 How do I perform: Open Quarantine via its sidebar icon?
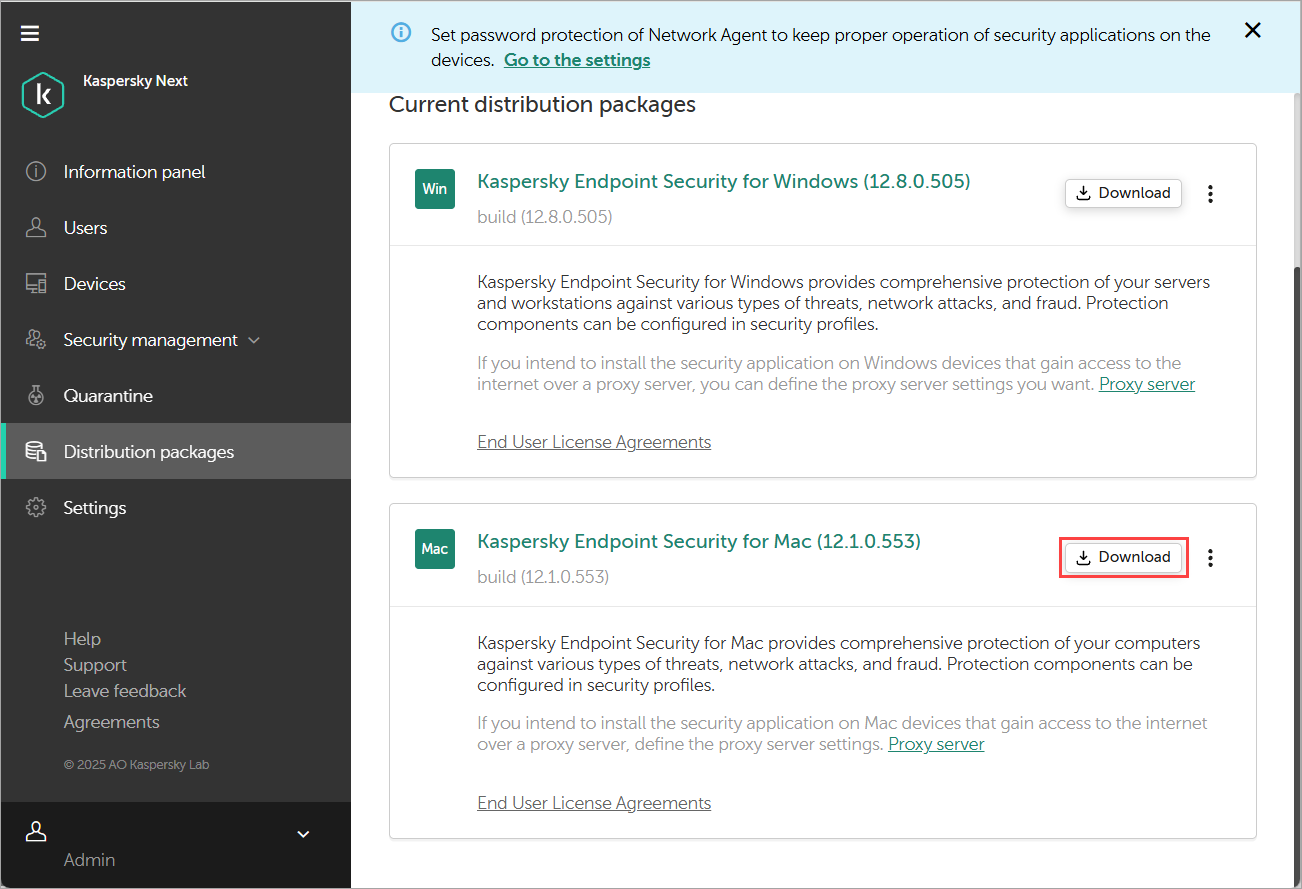pyautogui.click(x=35, y=395)
